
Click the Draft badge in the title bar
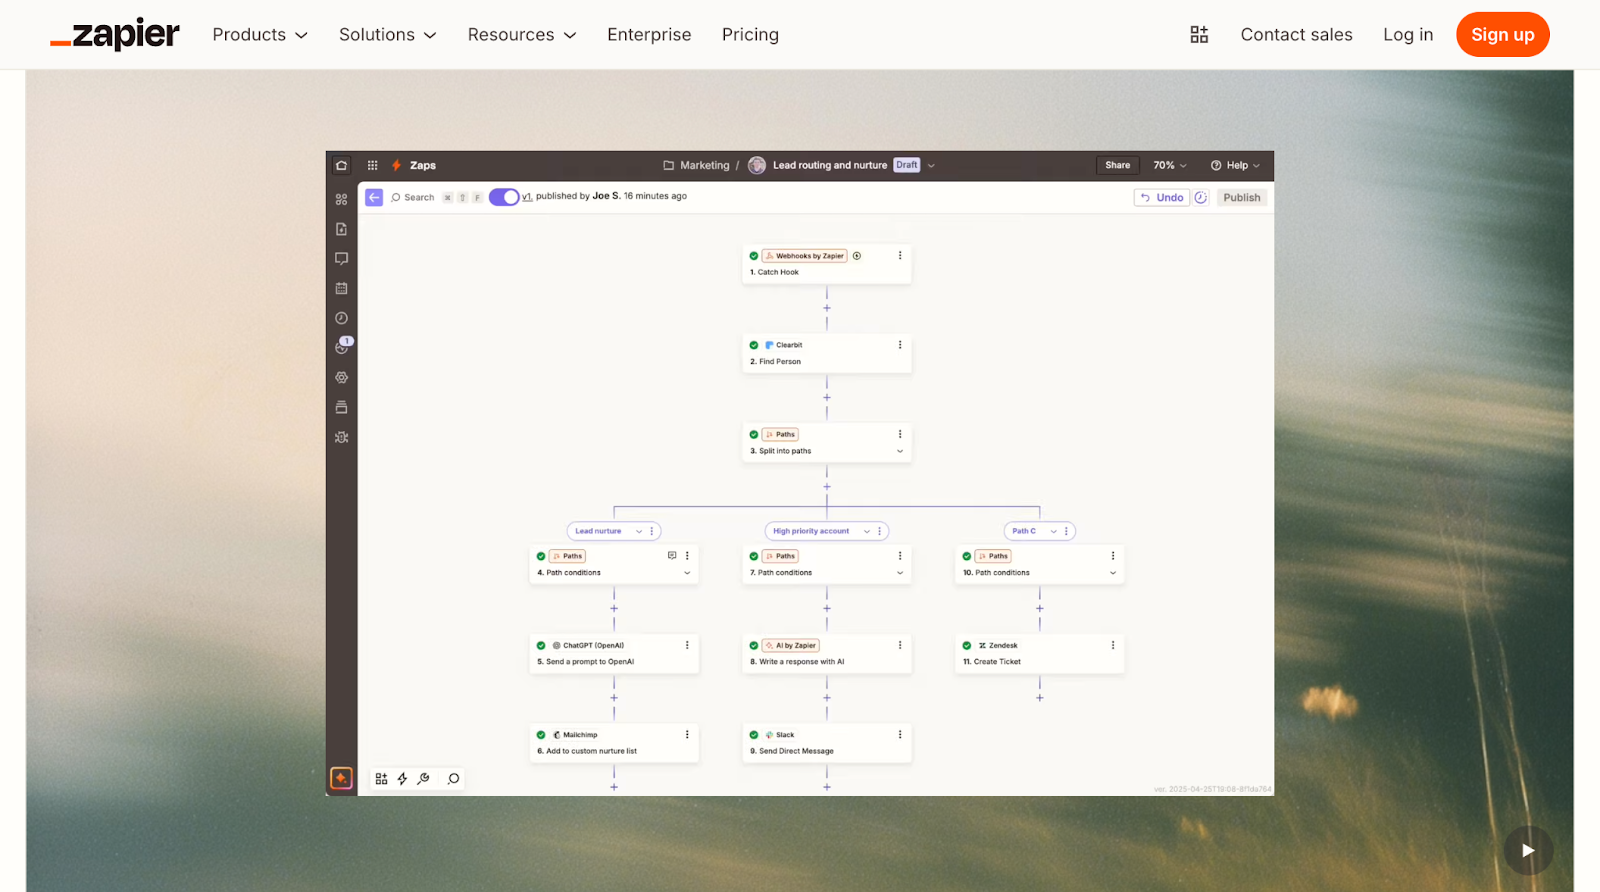907,165
